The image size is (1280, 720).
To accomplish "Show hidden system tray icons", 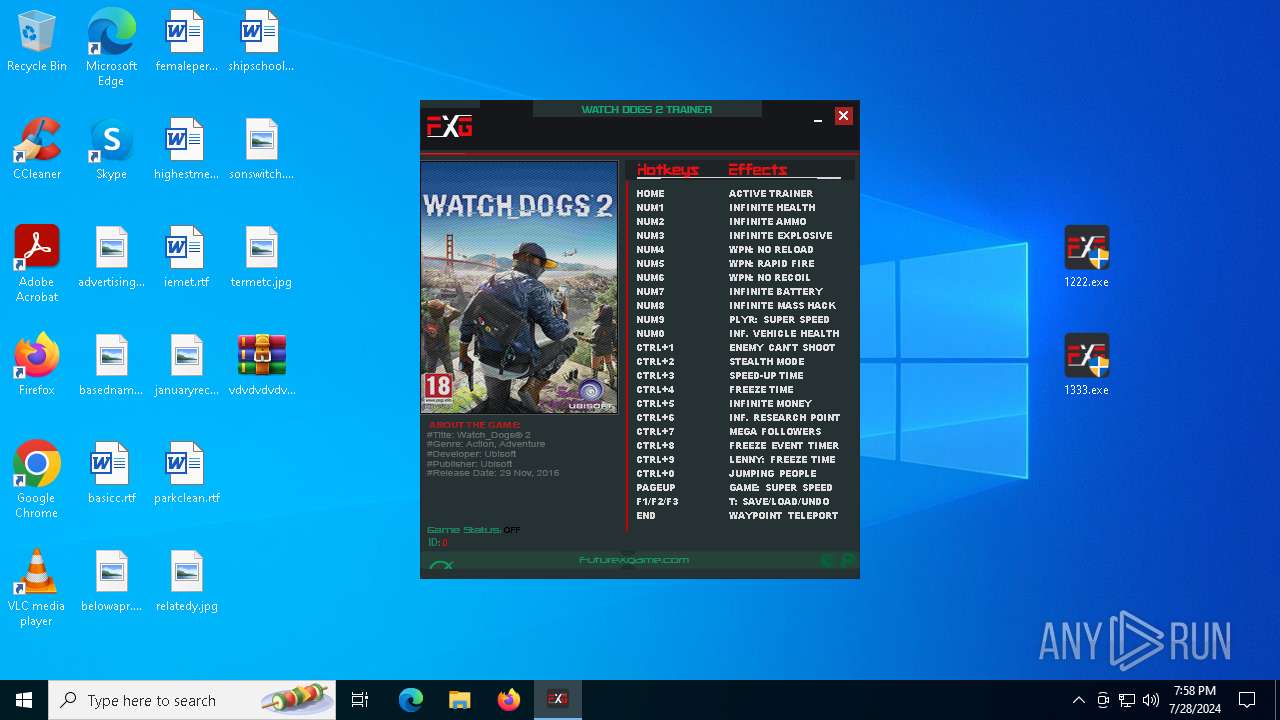I will click(1078, 700).
